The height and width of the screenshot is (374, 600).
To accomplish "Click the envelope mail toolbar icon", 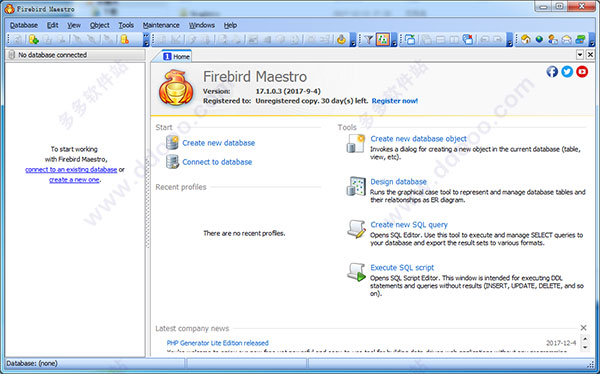I will point(566,39).
